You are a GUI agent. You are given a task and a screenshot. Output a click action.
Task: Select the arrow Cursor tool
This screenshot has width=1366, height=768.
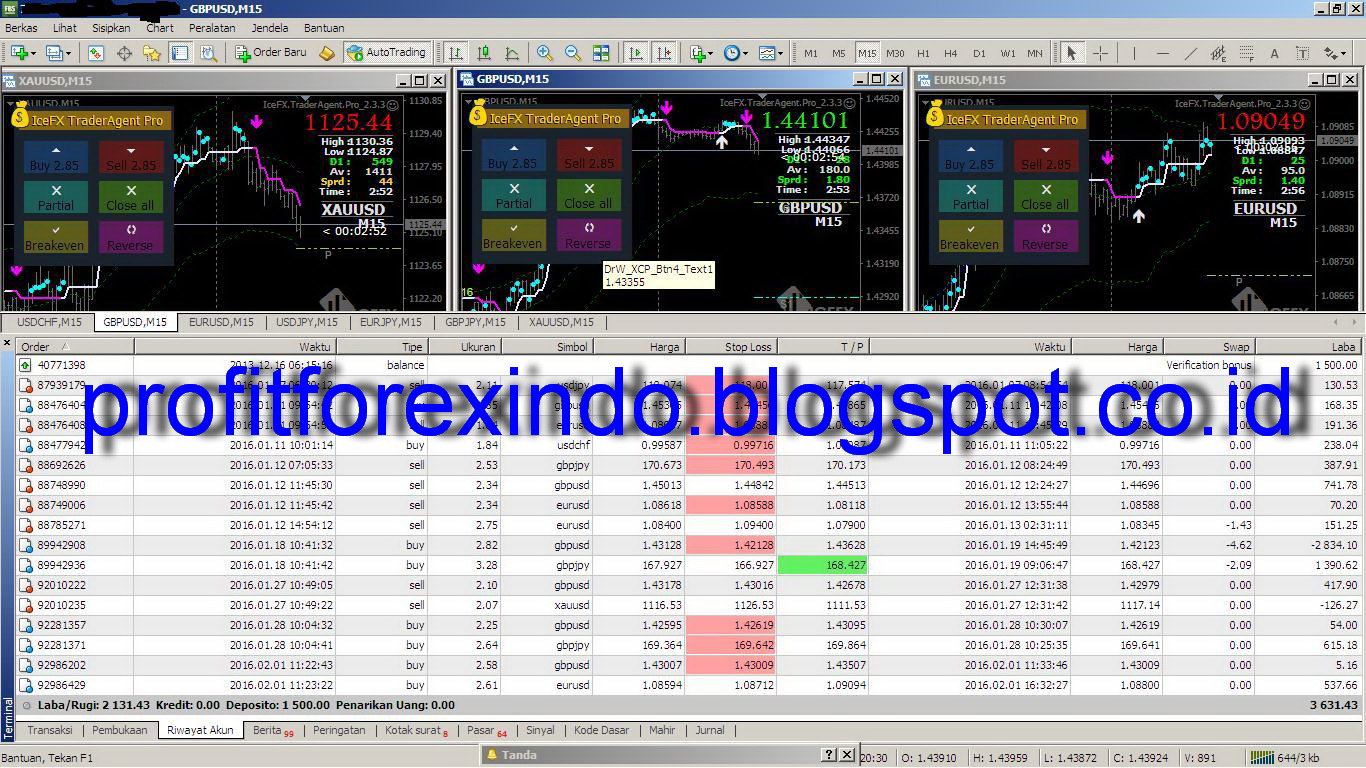(1071, 53)
